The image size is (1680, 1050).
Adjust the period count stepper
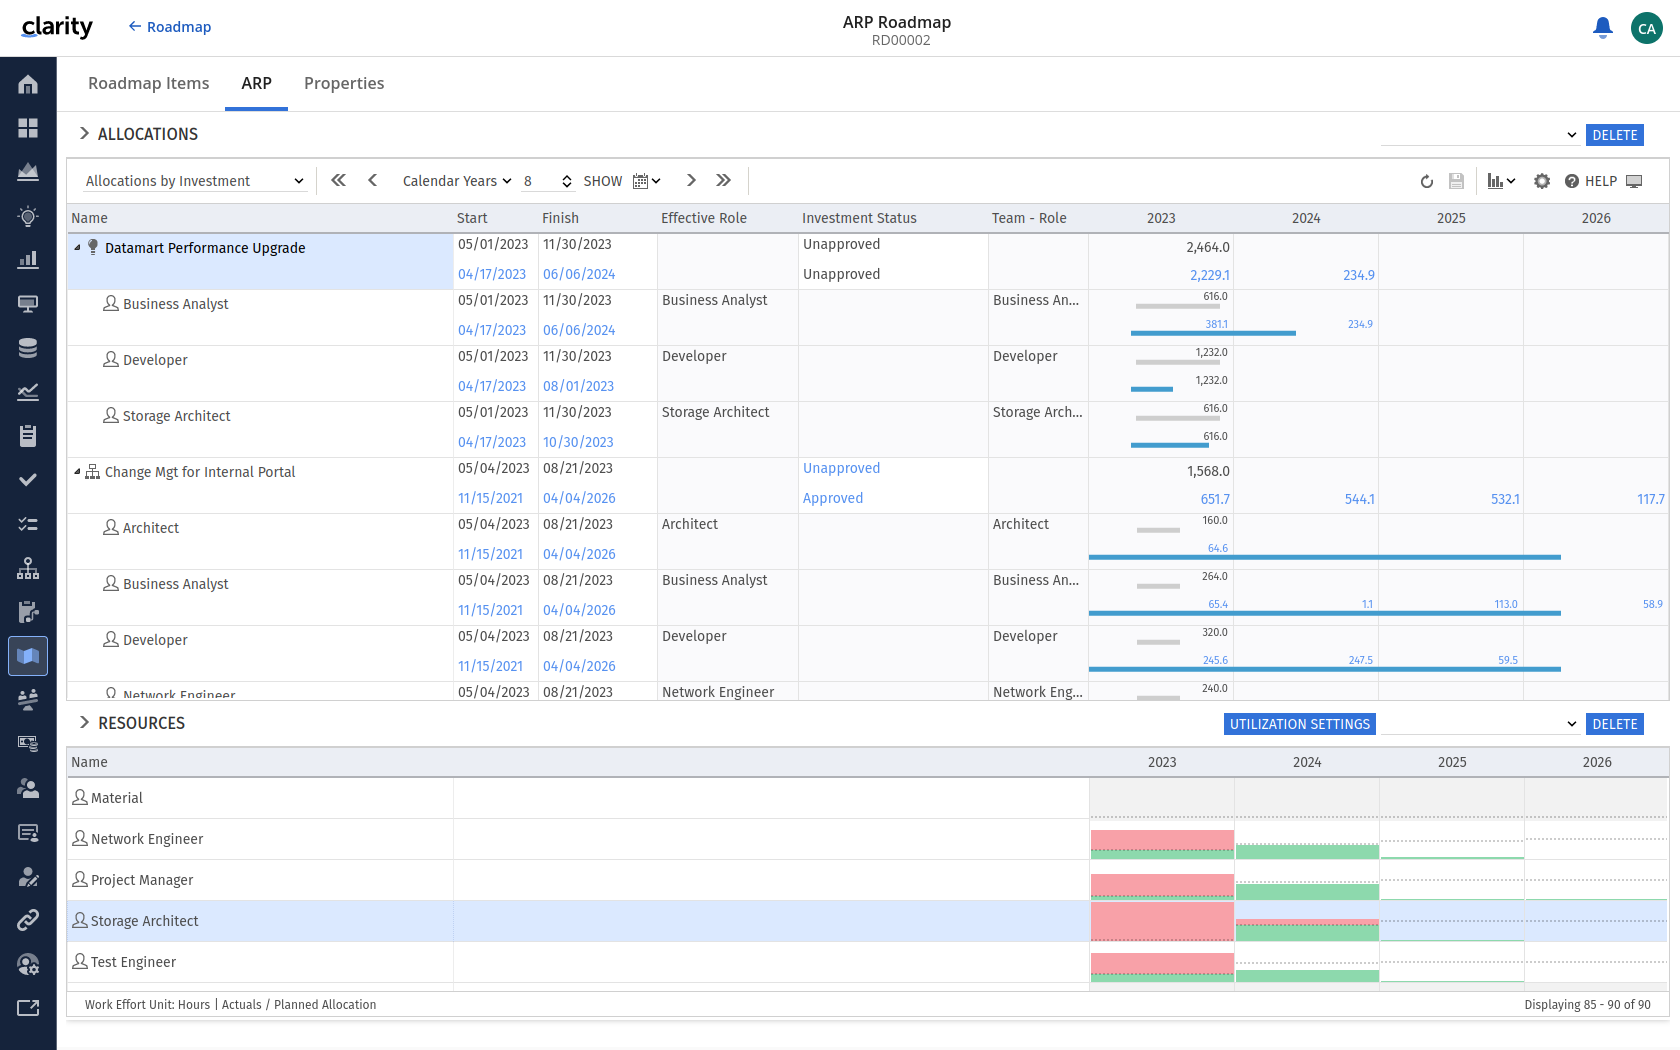tap(567, 181)
